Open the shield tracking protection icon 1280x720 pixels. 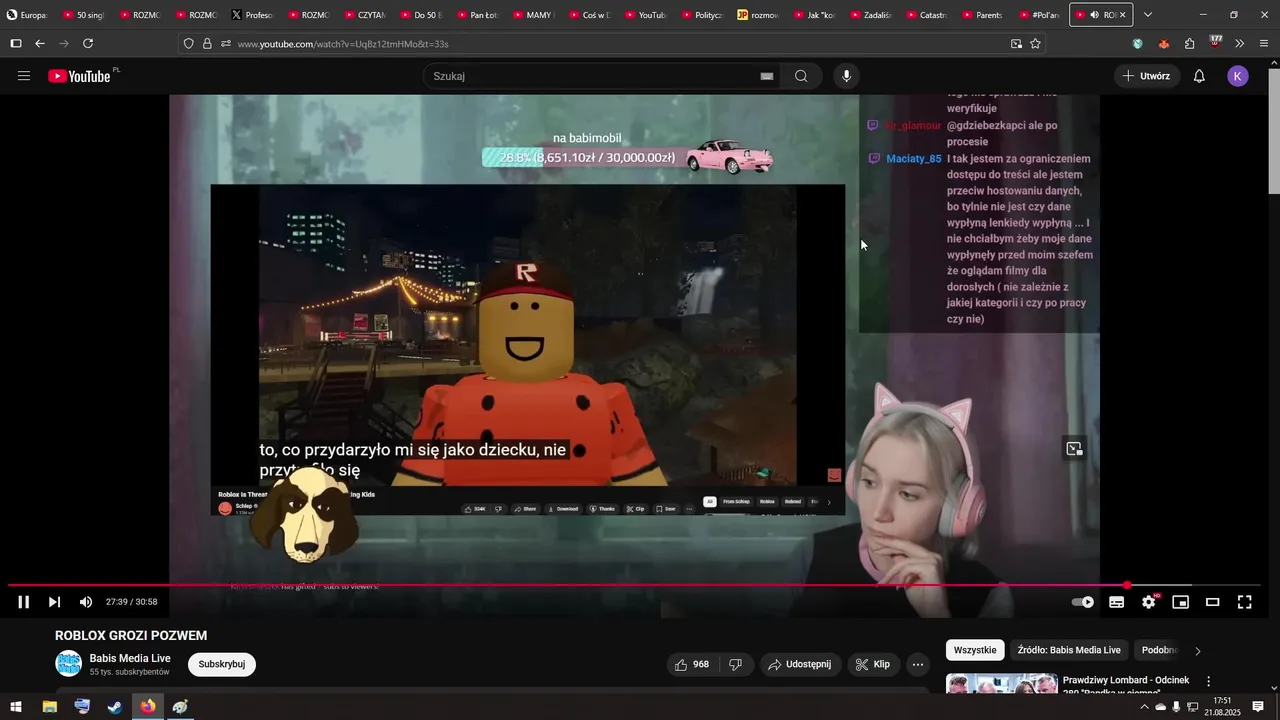click(188, 44)
